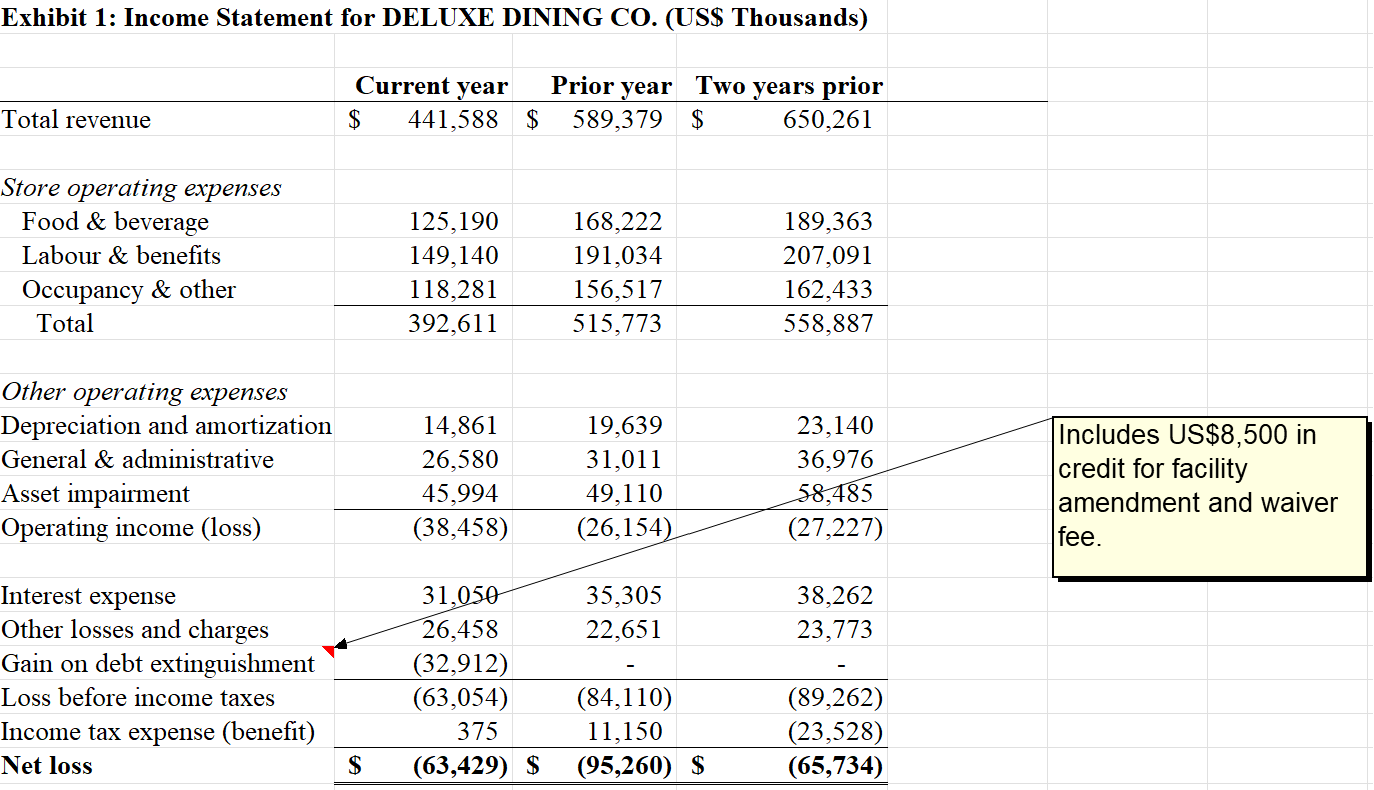Select the Total revenue label cell
Viewport: 1374px width, 790px height.
click(x=75, y=119)
